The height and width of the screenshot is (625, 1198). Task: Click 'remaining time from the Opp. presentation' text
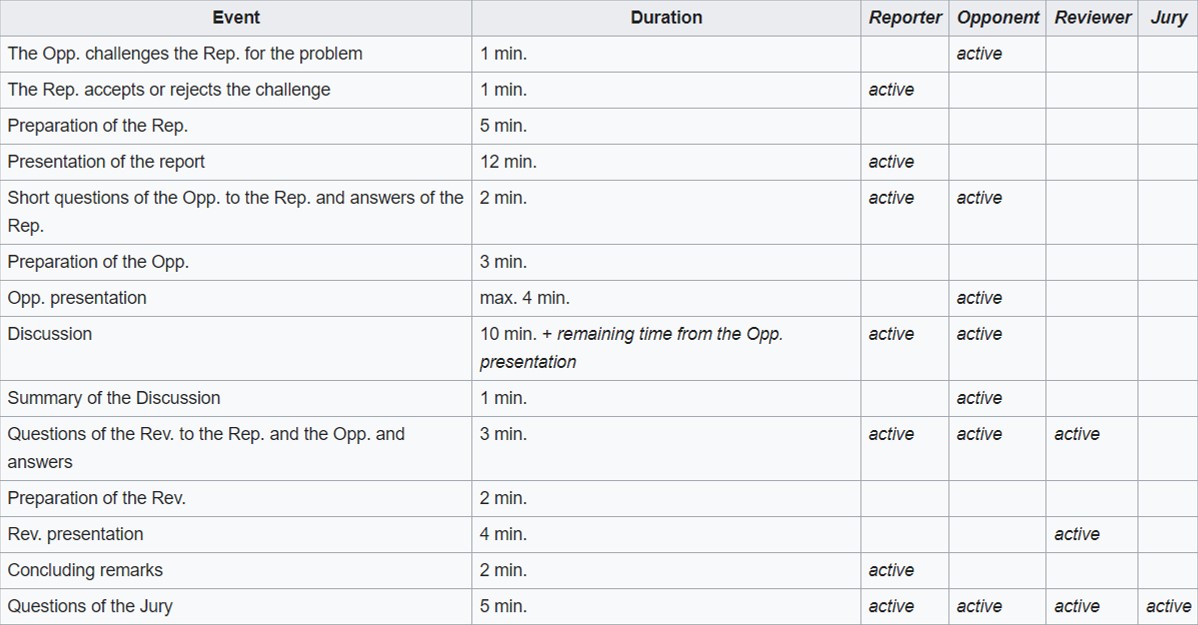(631, 348)
